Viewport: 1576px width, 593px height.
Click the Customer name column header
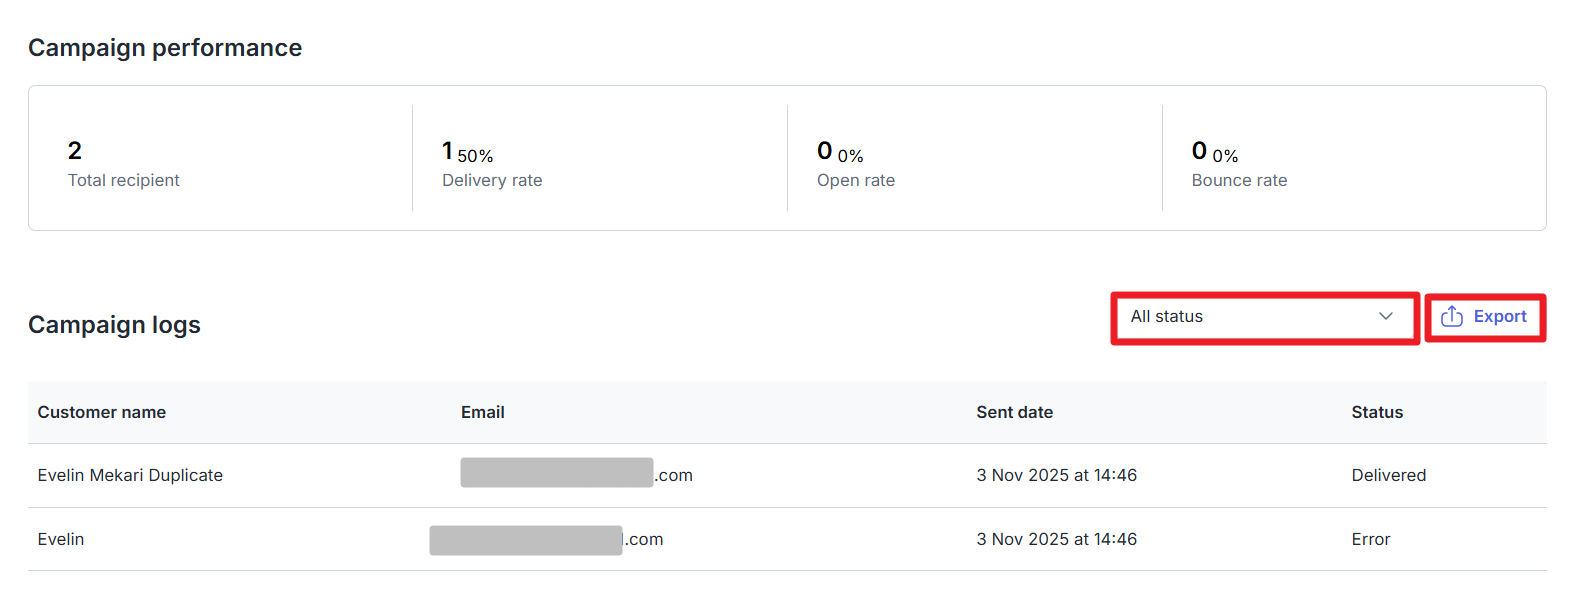[x=102, y=412]
